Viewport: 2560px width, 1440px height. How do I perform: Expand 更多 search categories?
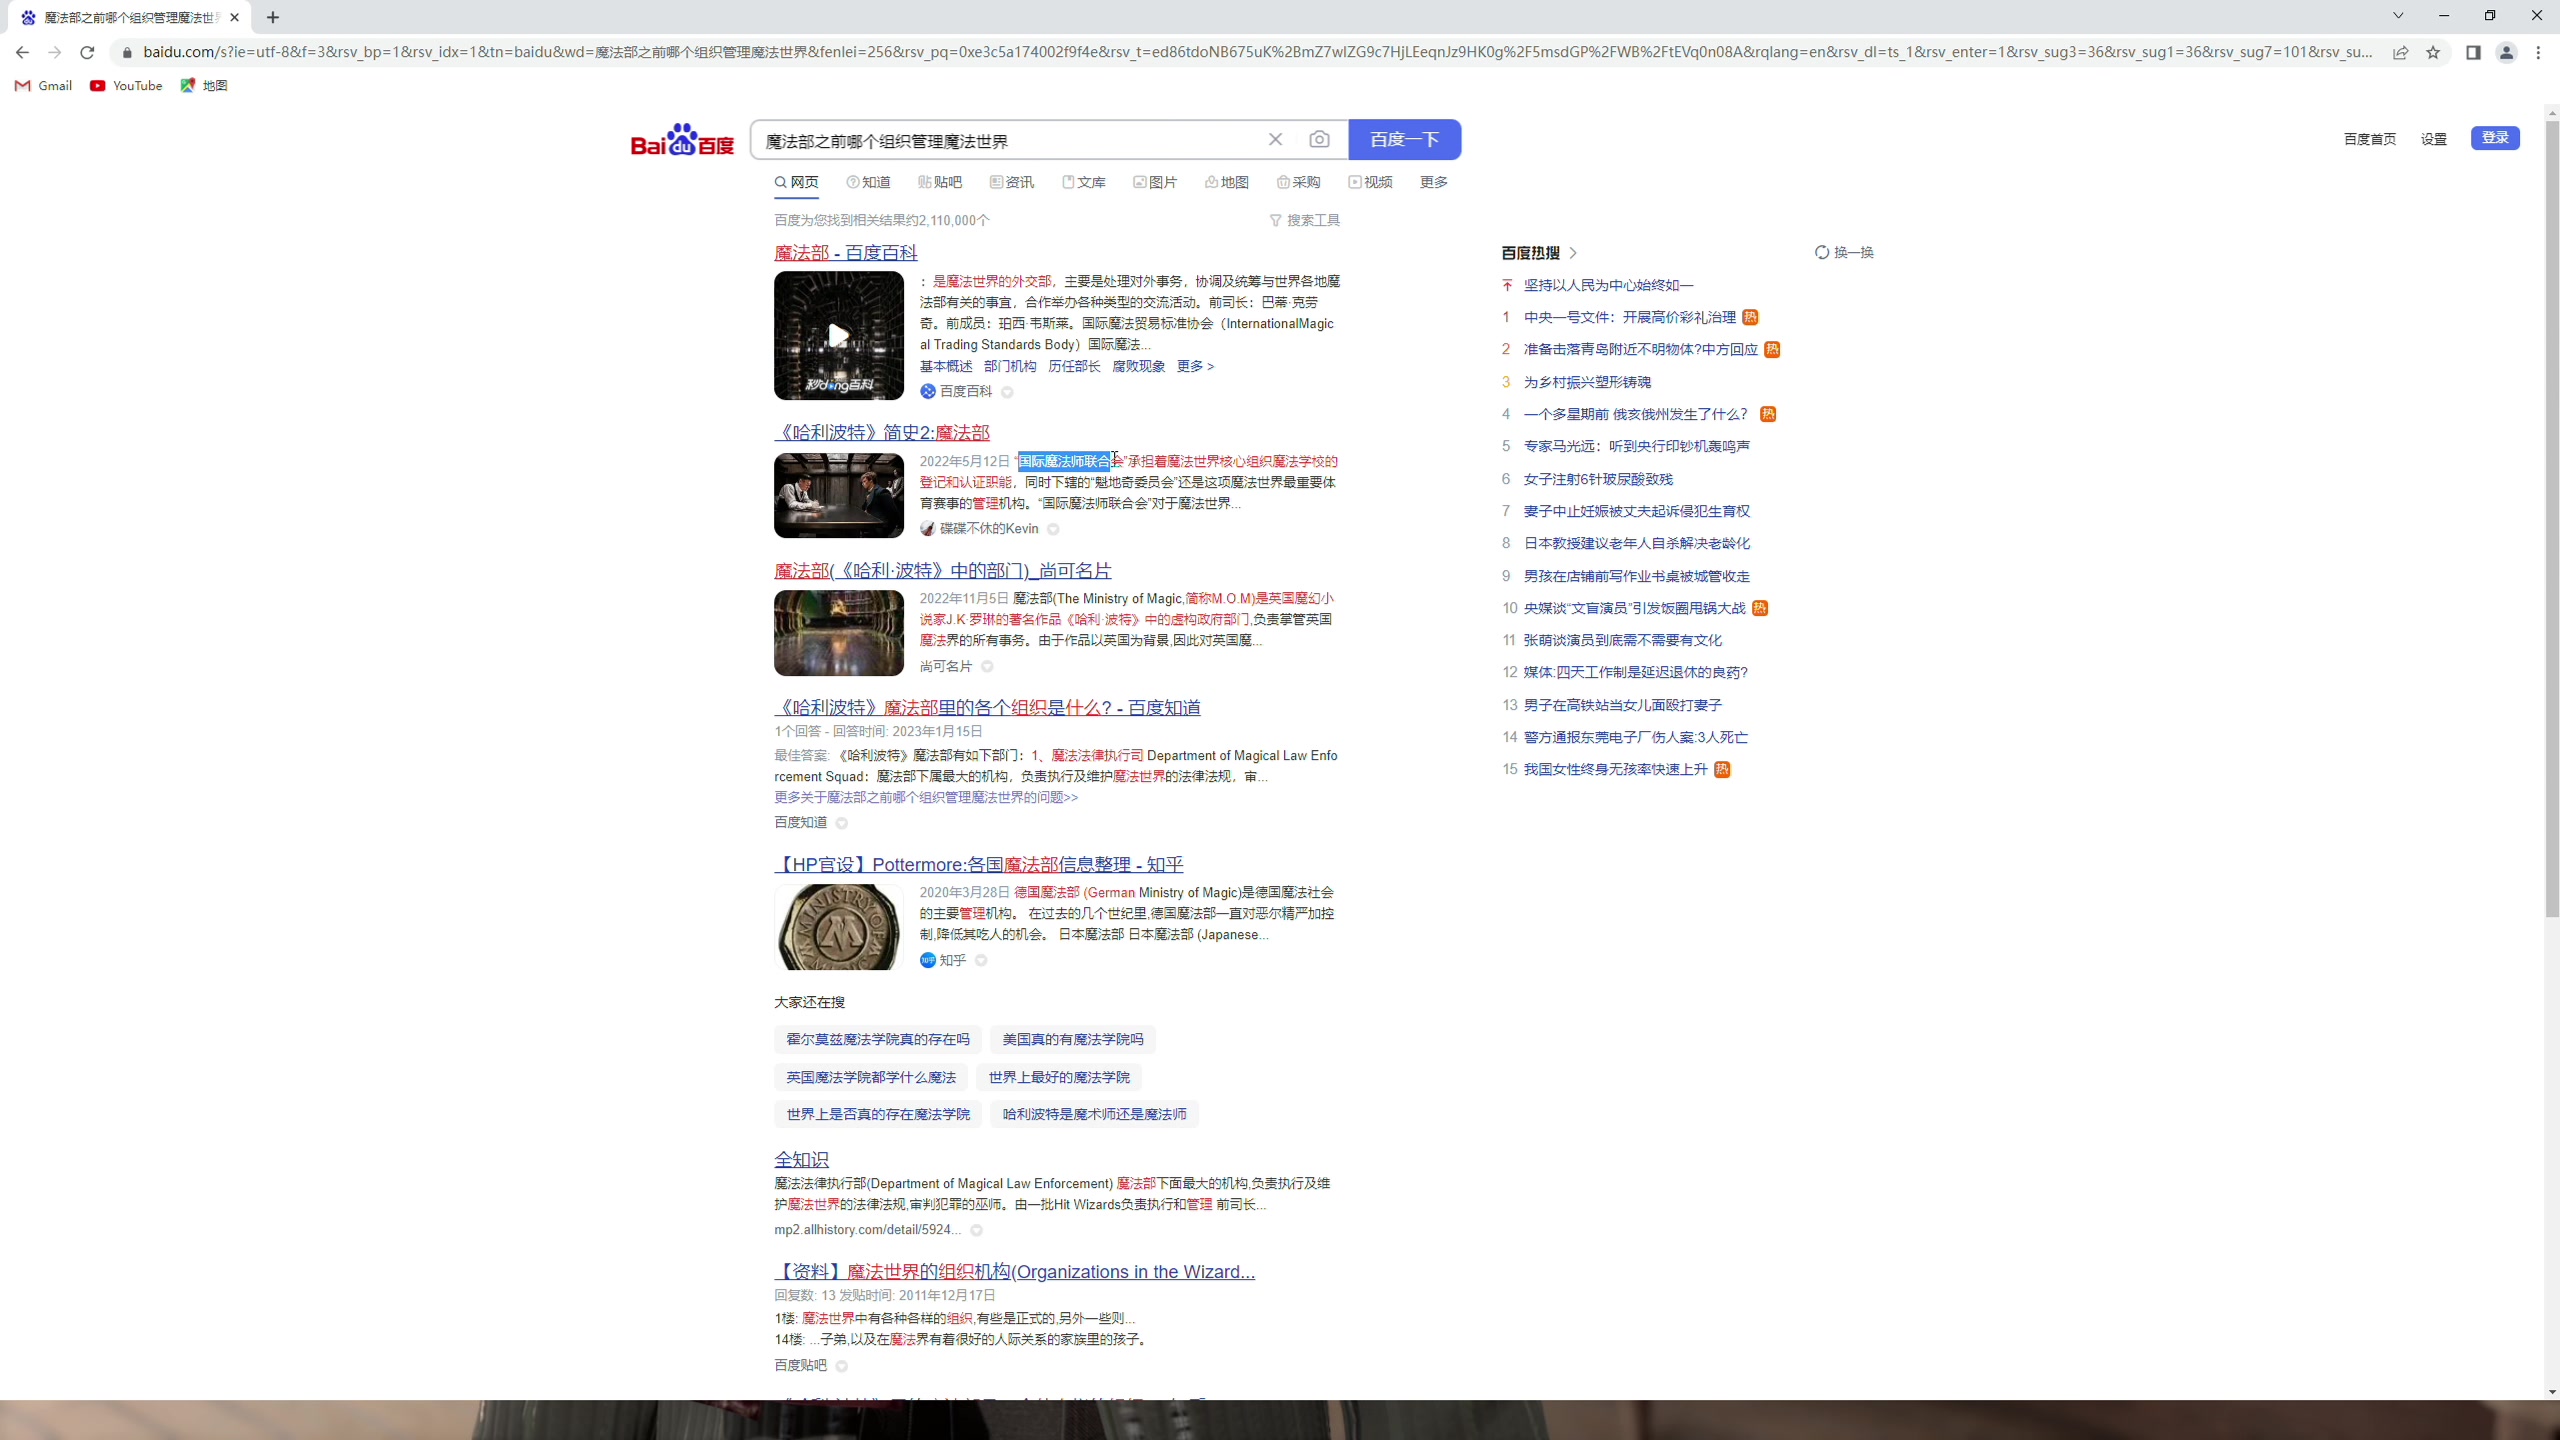pos(1433,182)
